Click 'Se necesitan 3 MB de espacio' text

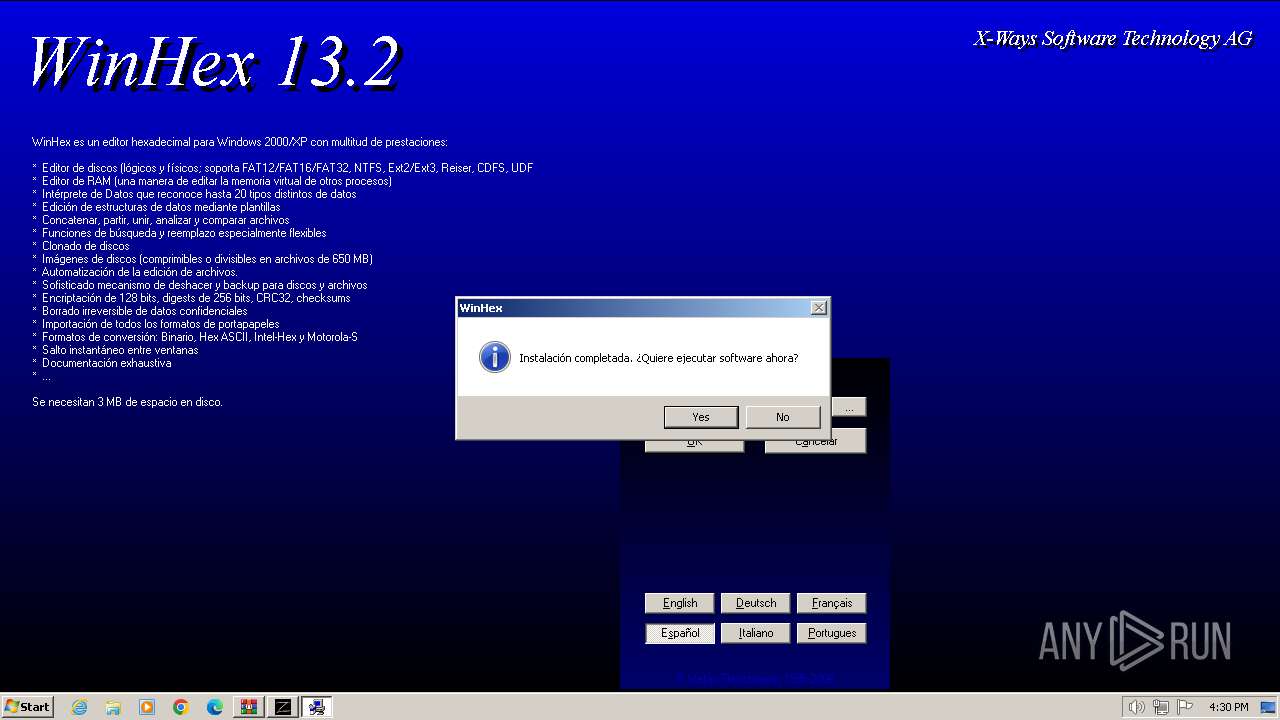(127, 402)
